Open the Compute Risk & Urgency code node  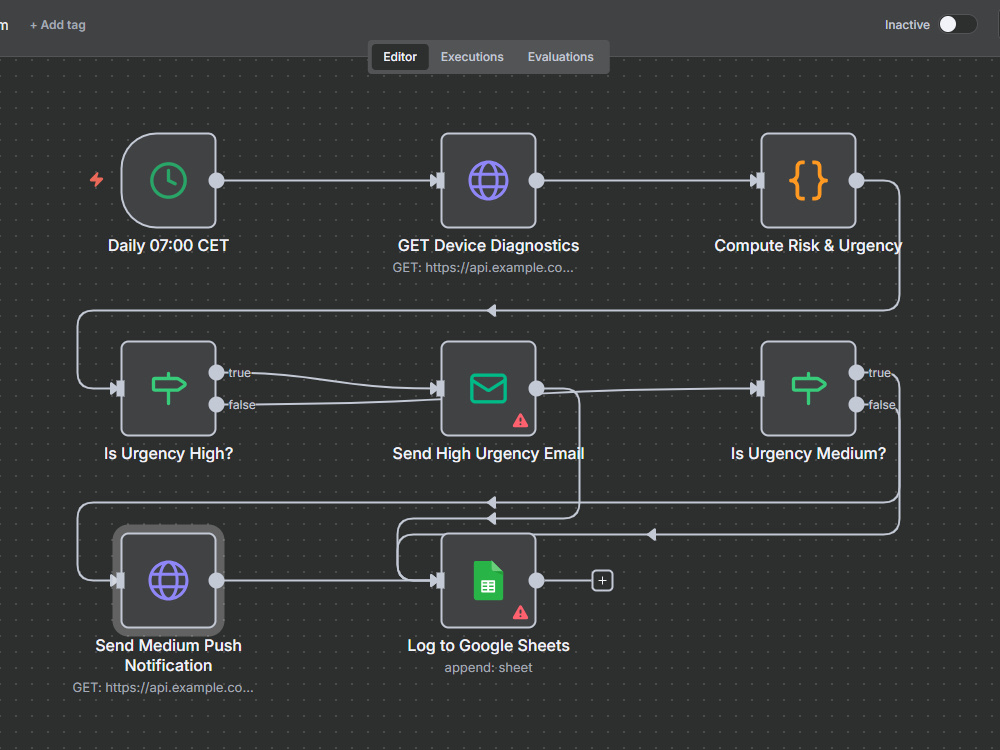(x=808, y=180)
